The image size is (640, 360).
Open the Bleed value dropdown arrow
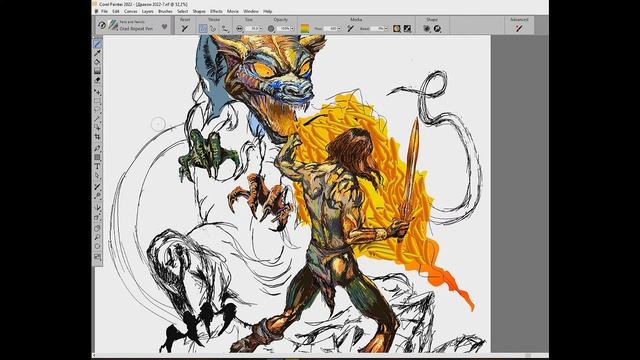386,29
